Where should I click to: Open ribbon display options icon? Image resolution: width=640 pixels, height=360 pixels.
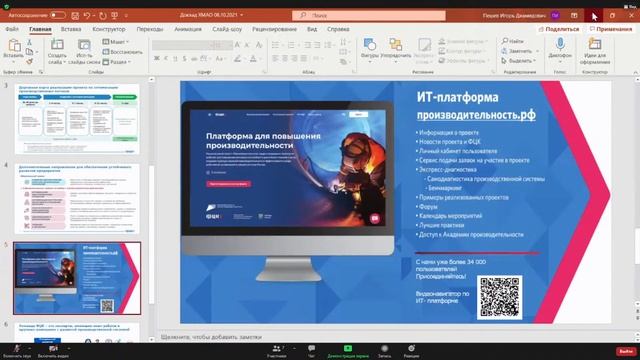click(574, 15)
